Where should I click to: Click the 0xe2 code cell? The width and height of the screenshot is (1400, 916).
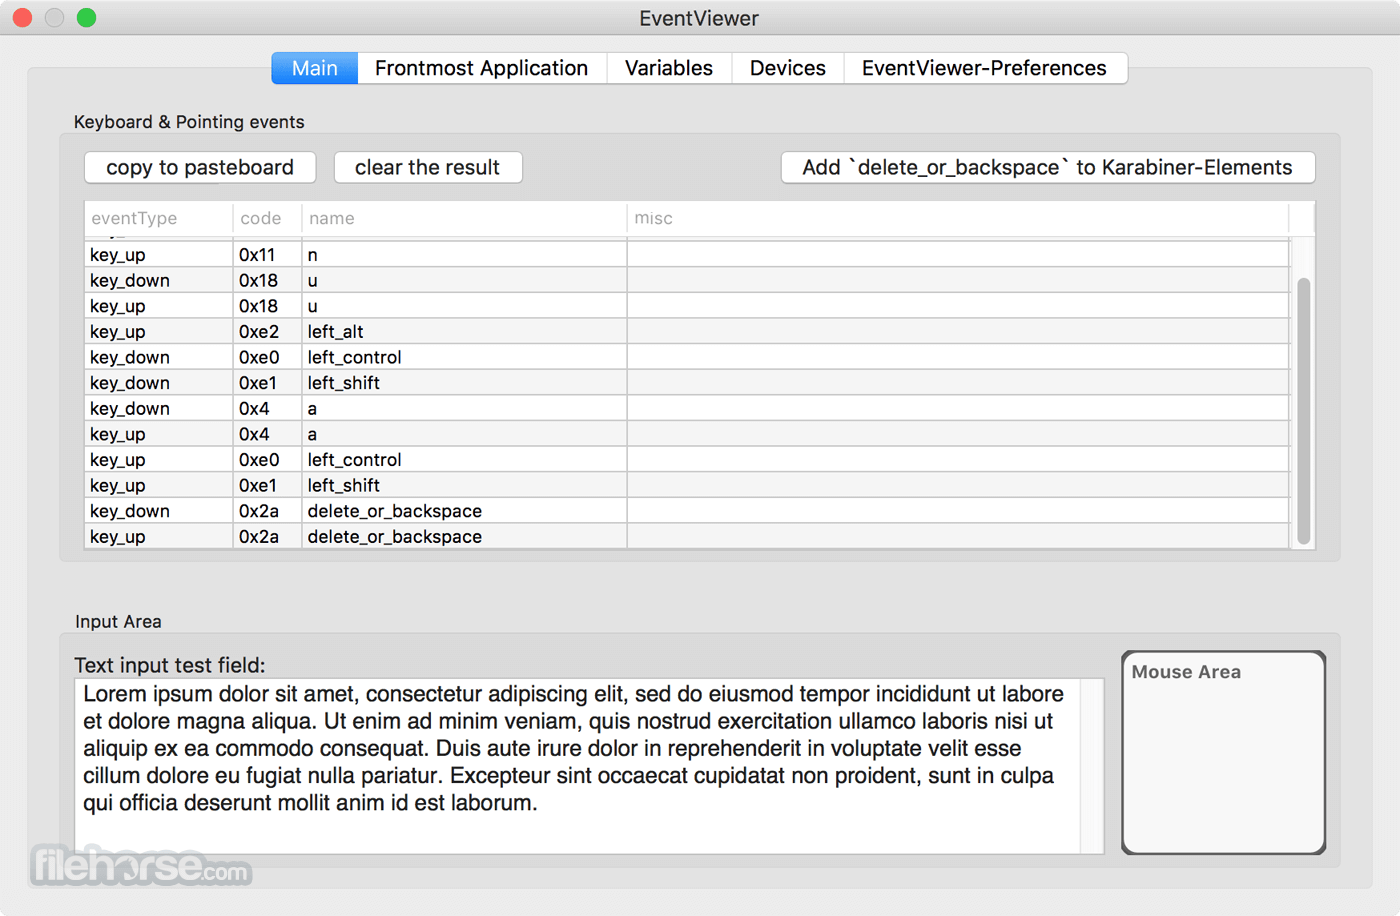click(x=267, y=332)
